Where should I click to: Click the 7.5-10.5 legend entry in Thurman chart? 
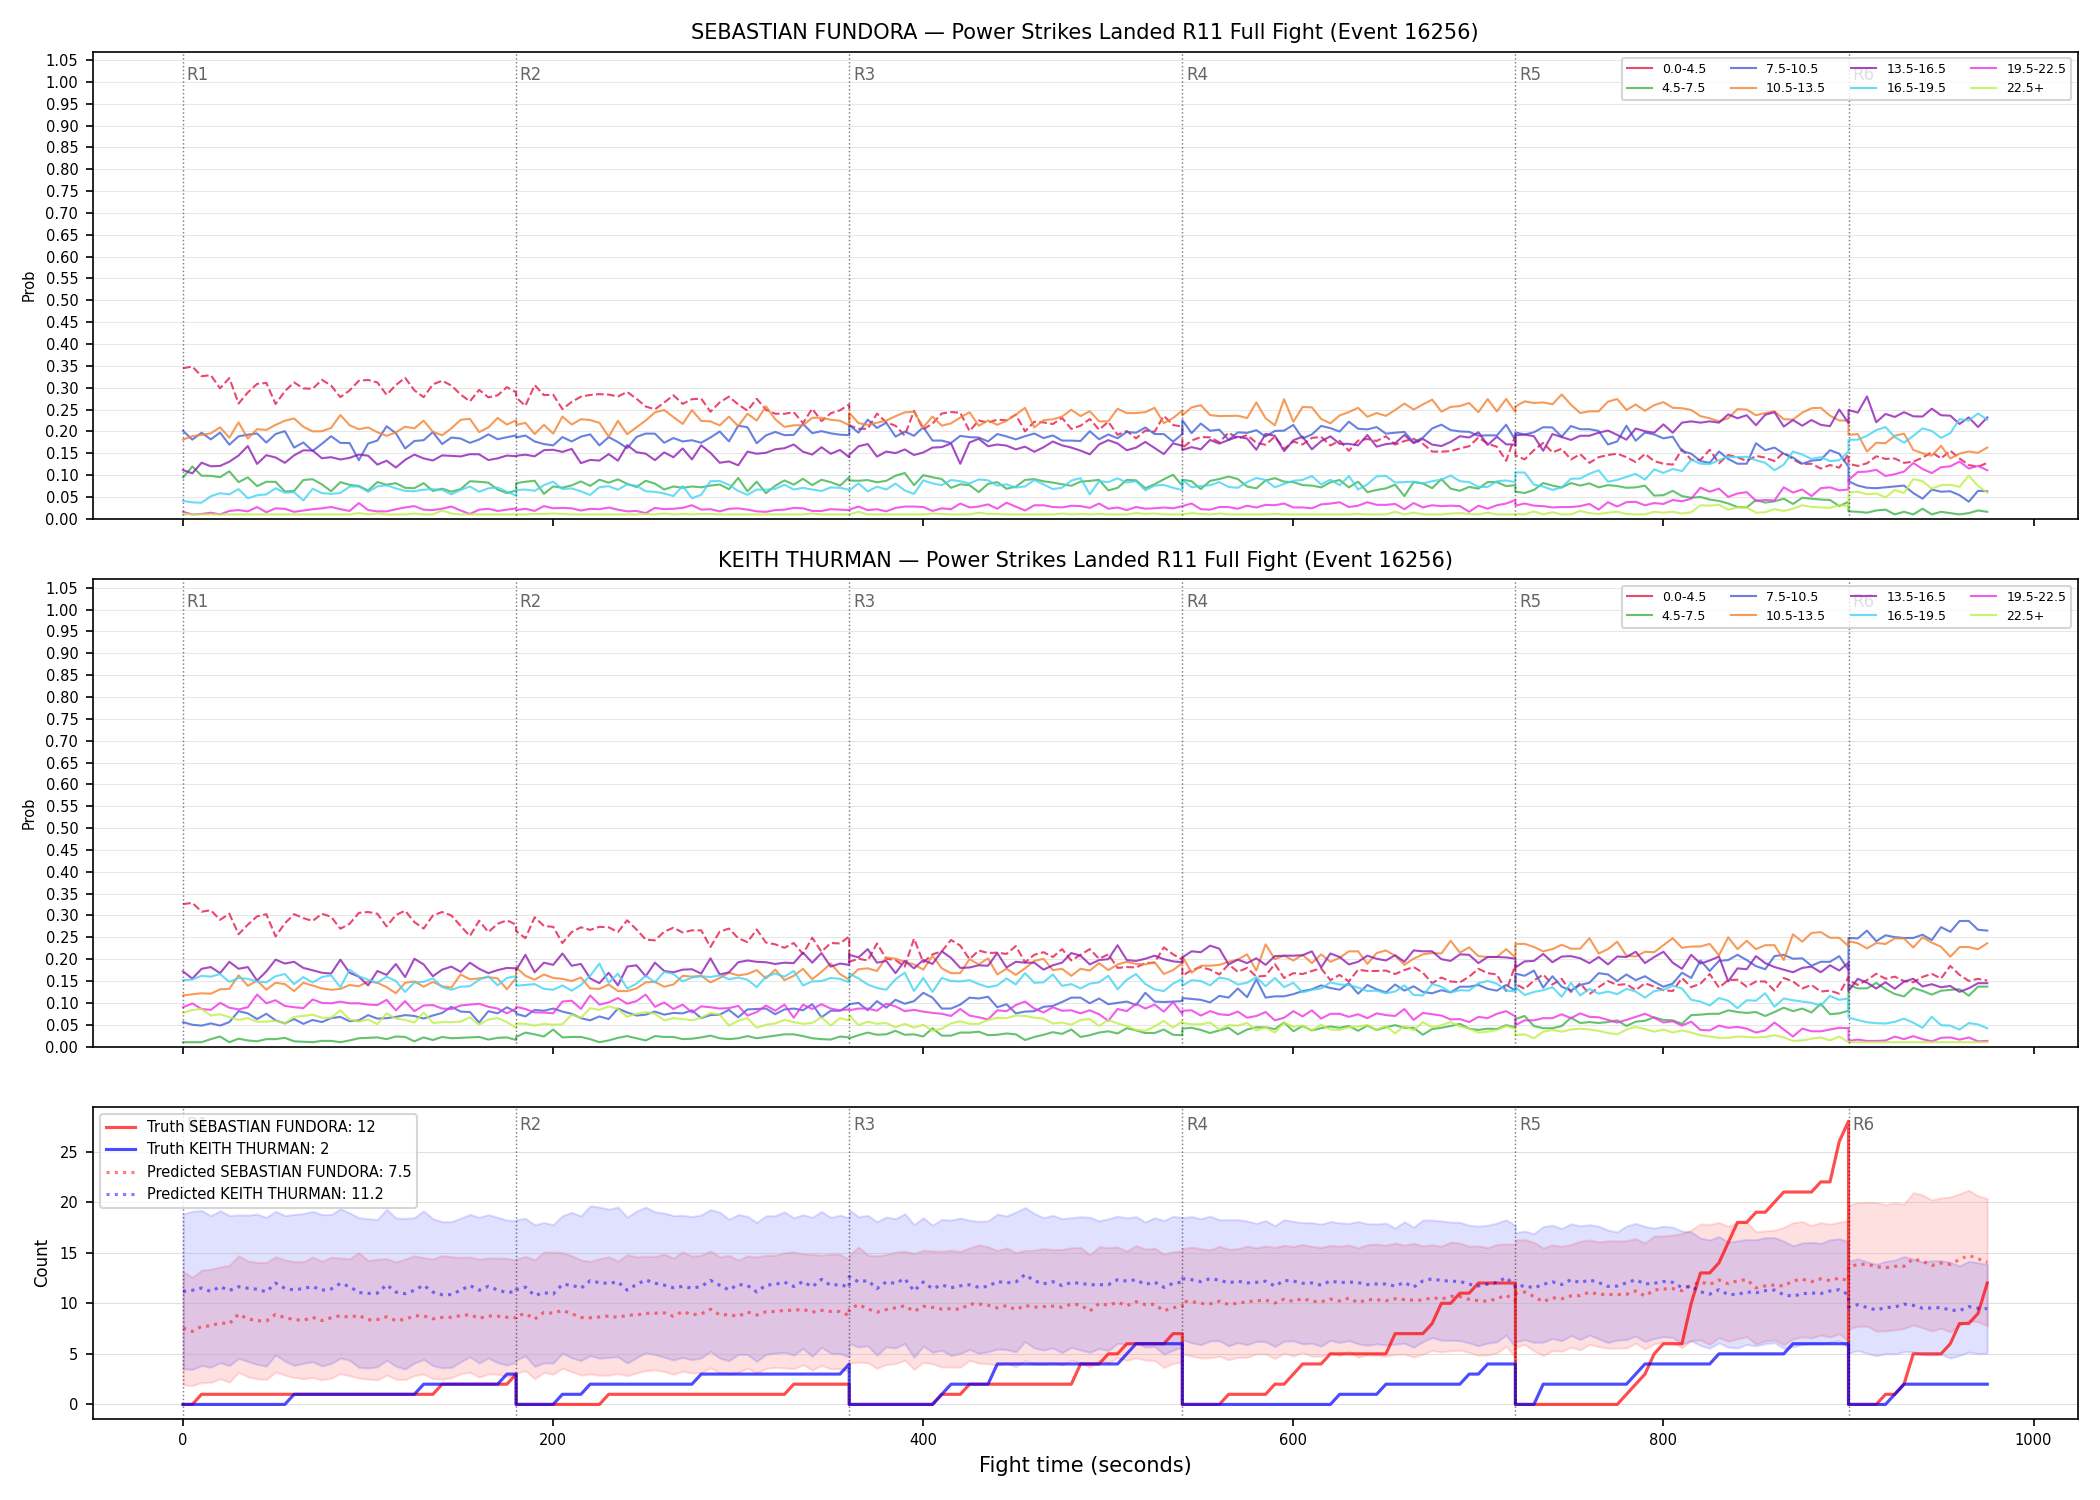1774,597
